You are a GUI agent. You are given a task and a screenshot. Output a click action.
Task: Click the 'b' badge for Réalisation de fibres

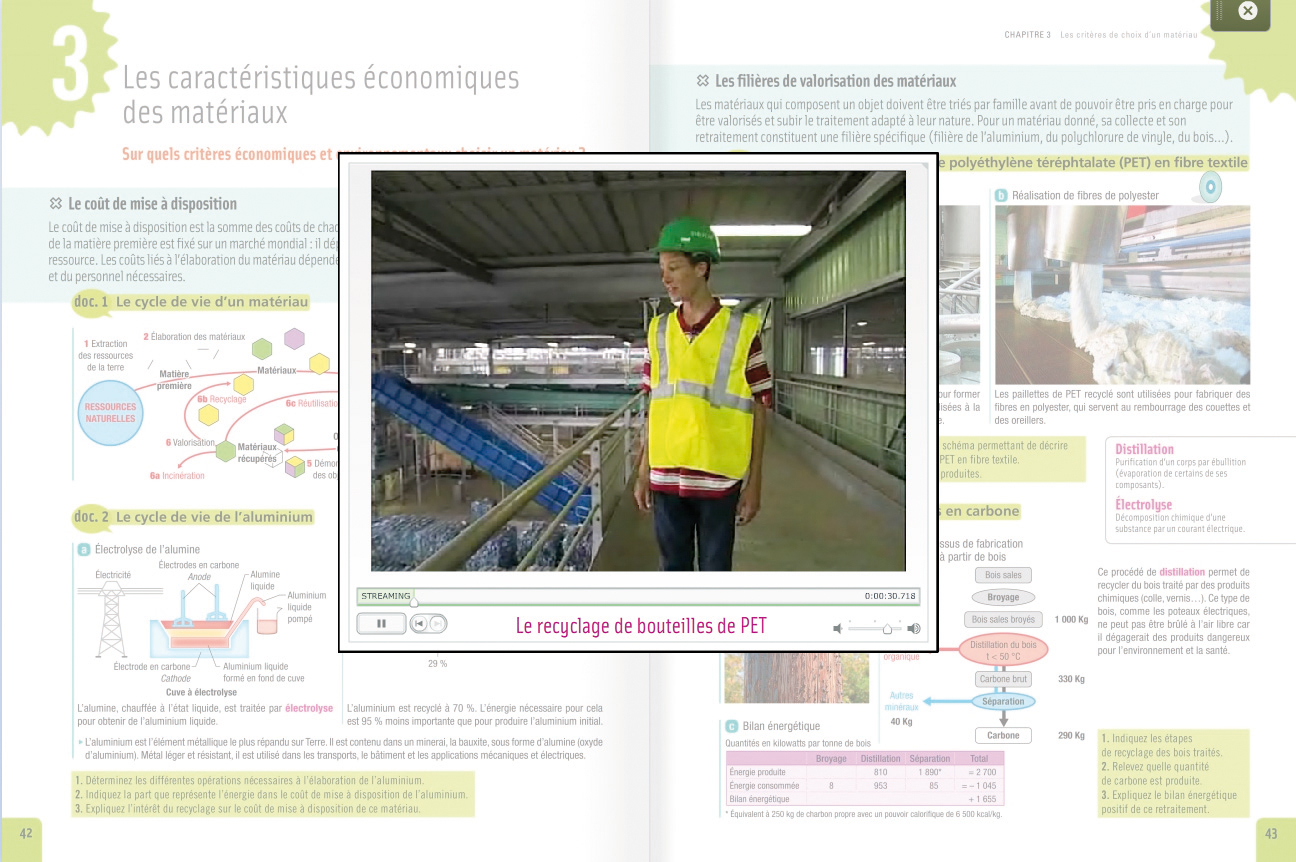pyautogui.click(x=1001, y=195)
